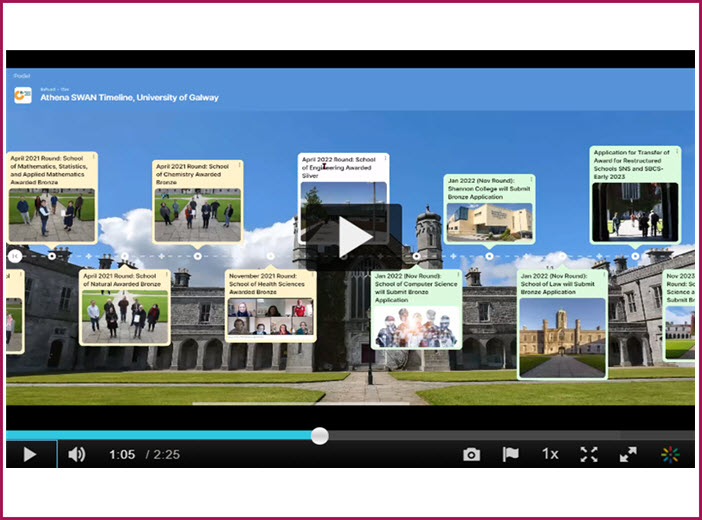The height and width of the screenshot is (520, 702).
Task: Open School of Law Bronze Application card
Action: pyautogui.click(x=562, y=324)
